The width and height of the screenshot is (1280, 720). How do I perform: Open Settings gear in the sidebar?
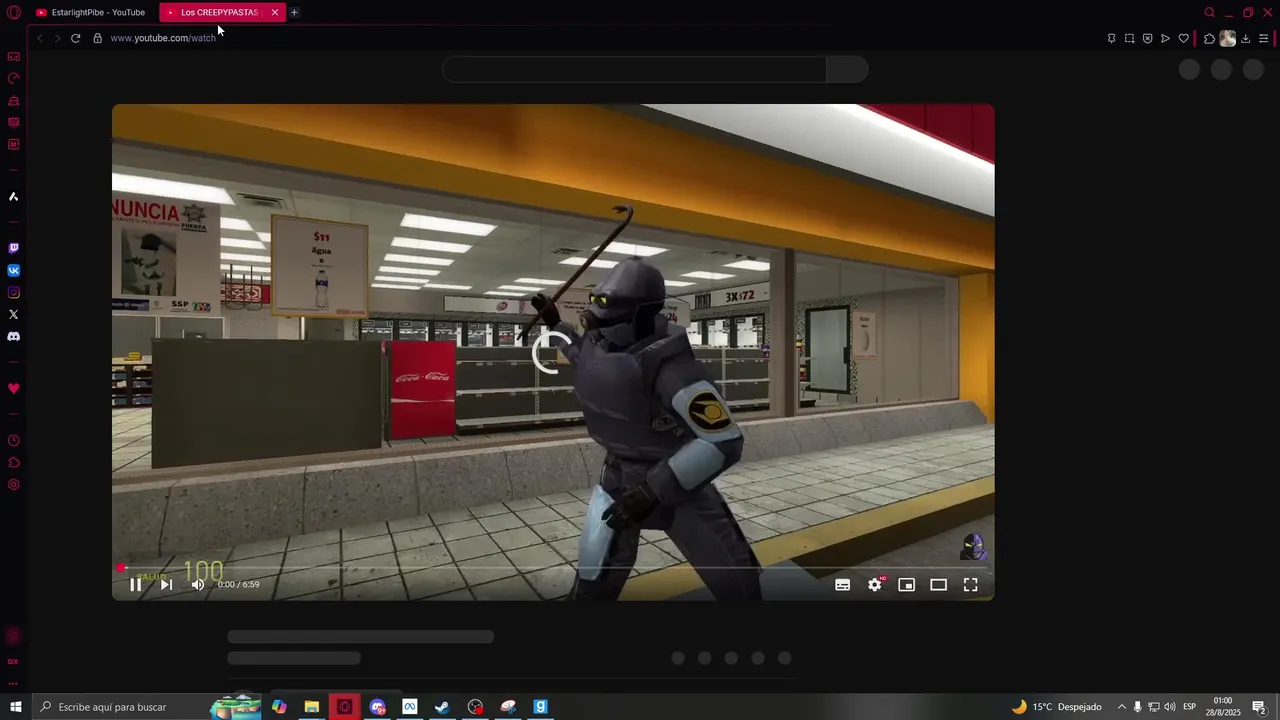13,485
